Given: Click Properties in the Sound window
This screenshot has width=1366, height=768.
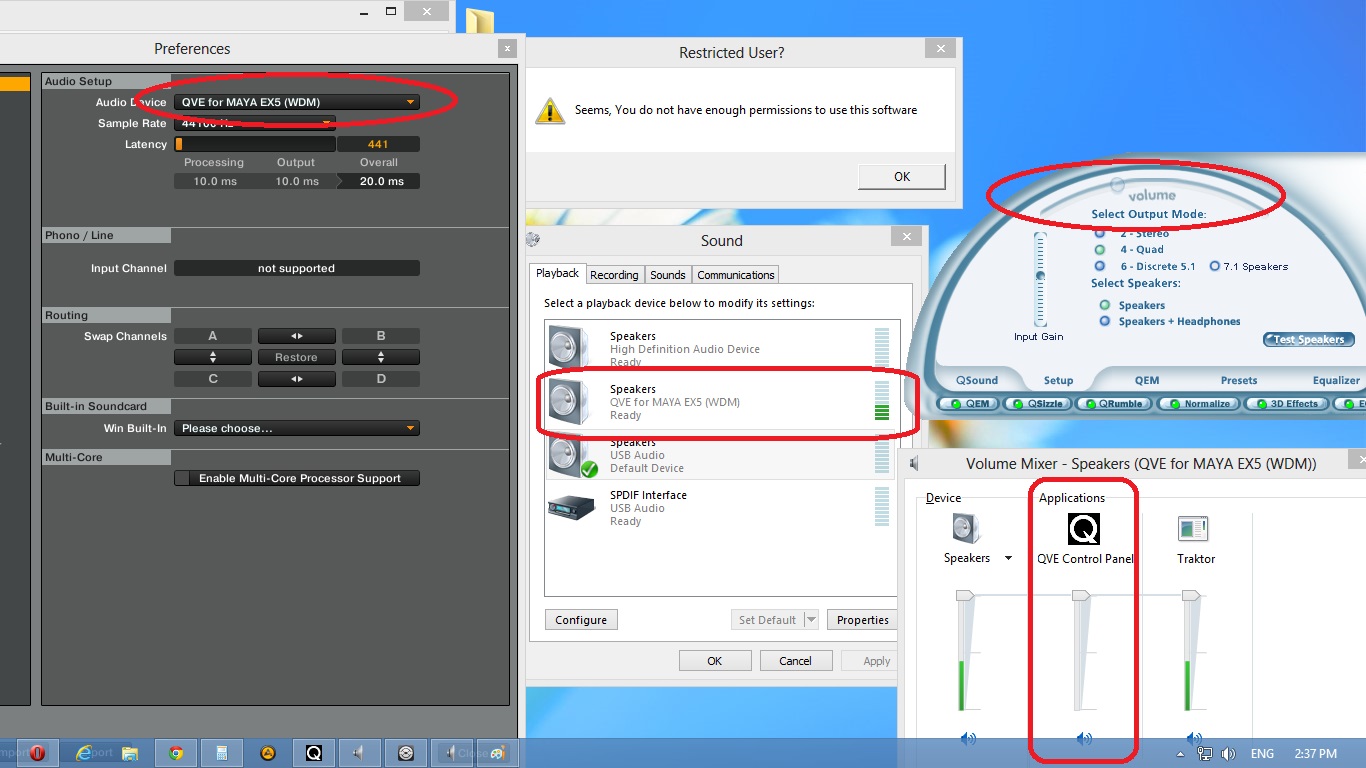Looking at the screenshot, I should coord(863,620).
